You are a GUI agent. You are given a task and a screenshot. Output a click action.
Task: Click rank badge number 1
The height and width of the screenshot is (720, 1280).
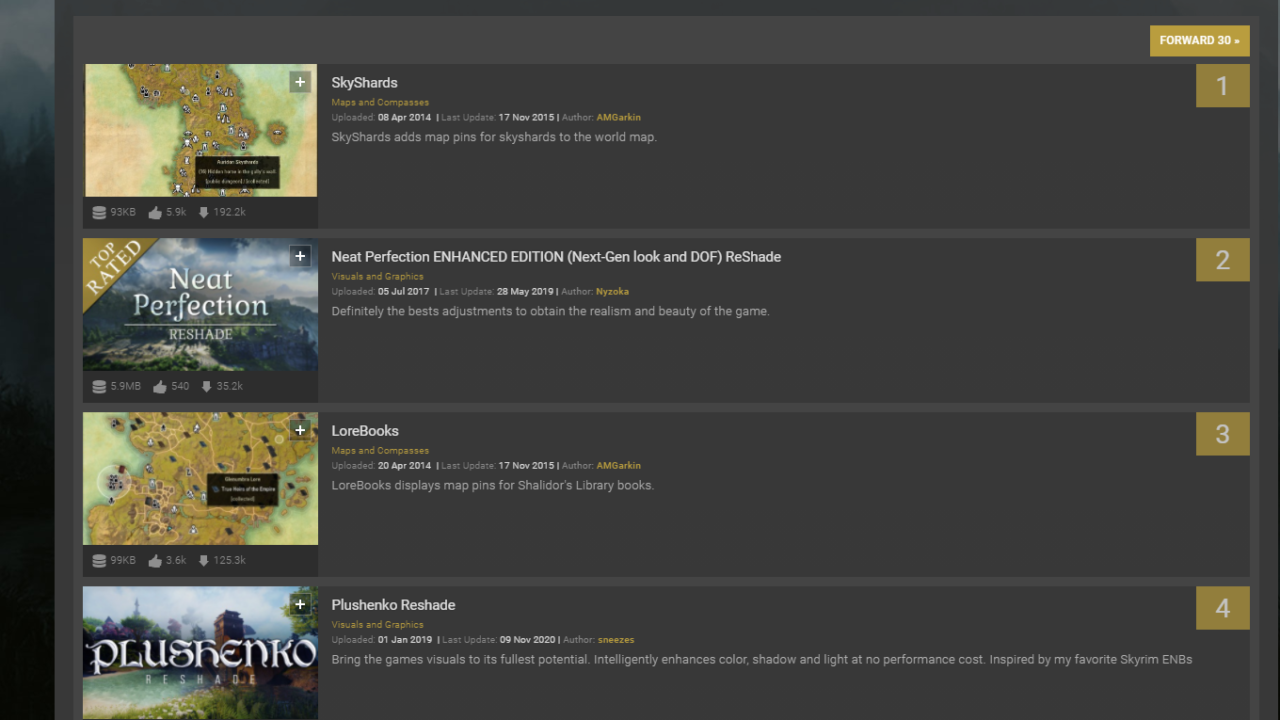1222,86
